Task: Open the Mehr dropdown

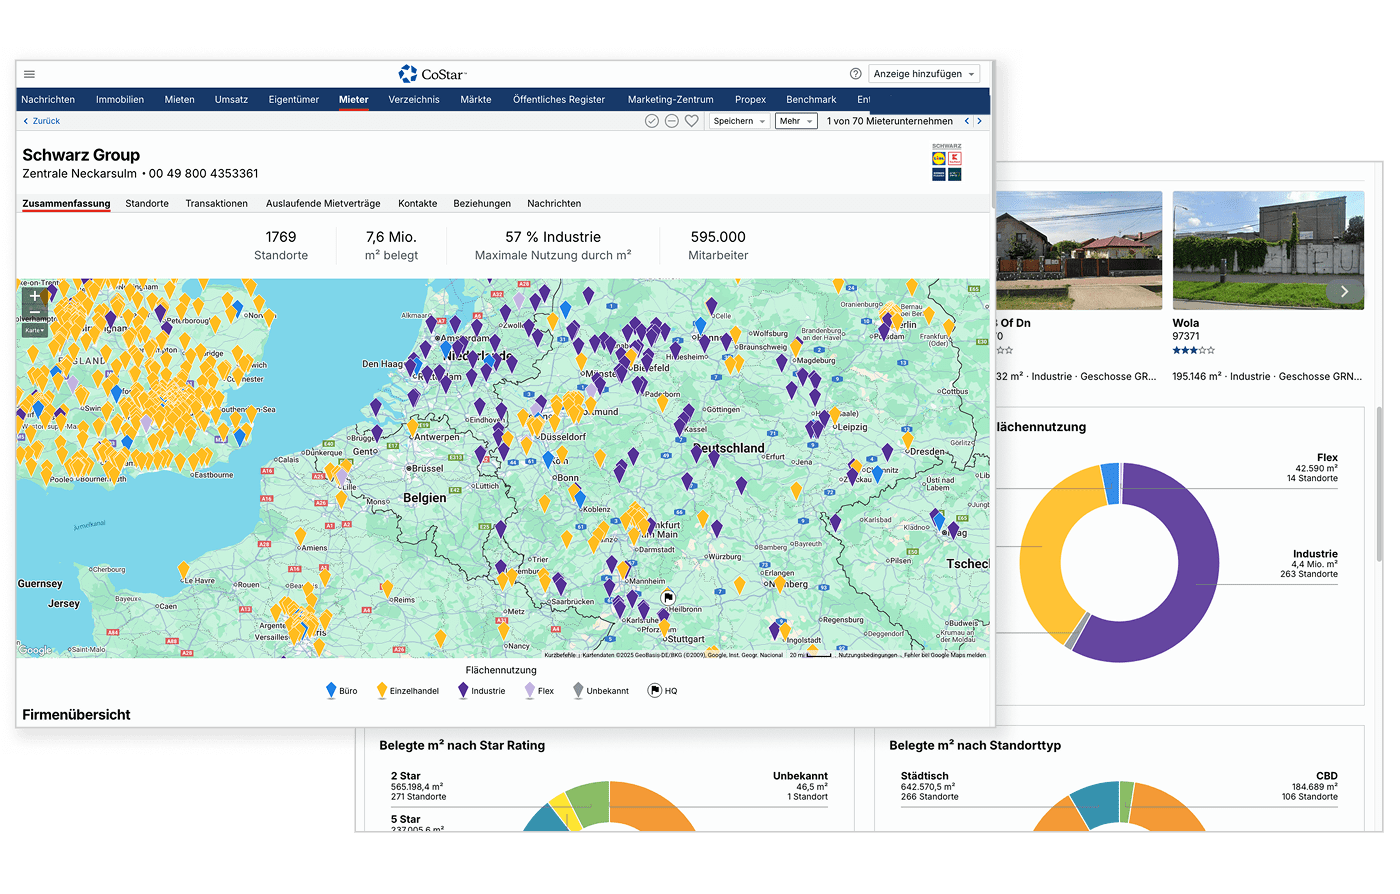Action: [796, 121]
